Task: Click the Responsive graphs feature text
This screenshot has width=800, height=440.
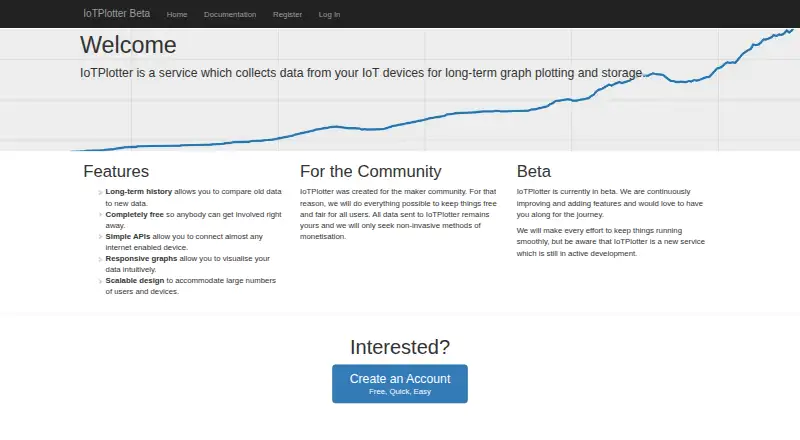Action: coord(188,264)
